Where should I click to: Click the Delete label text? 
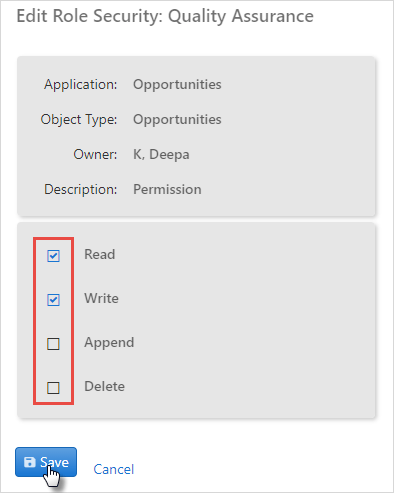(105, 386)
